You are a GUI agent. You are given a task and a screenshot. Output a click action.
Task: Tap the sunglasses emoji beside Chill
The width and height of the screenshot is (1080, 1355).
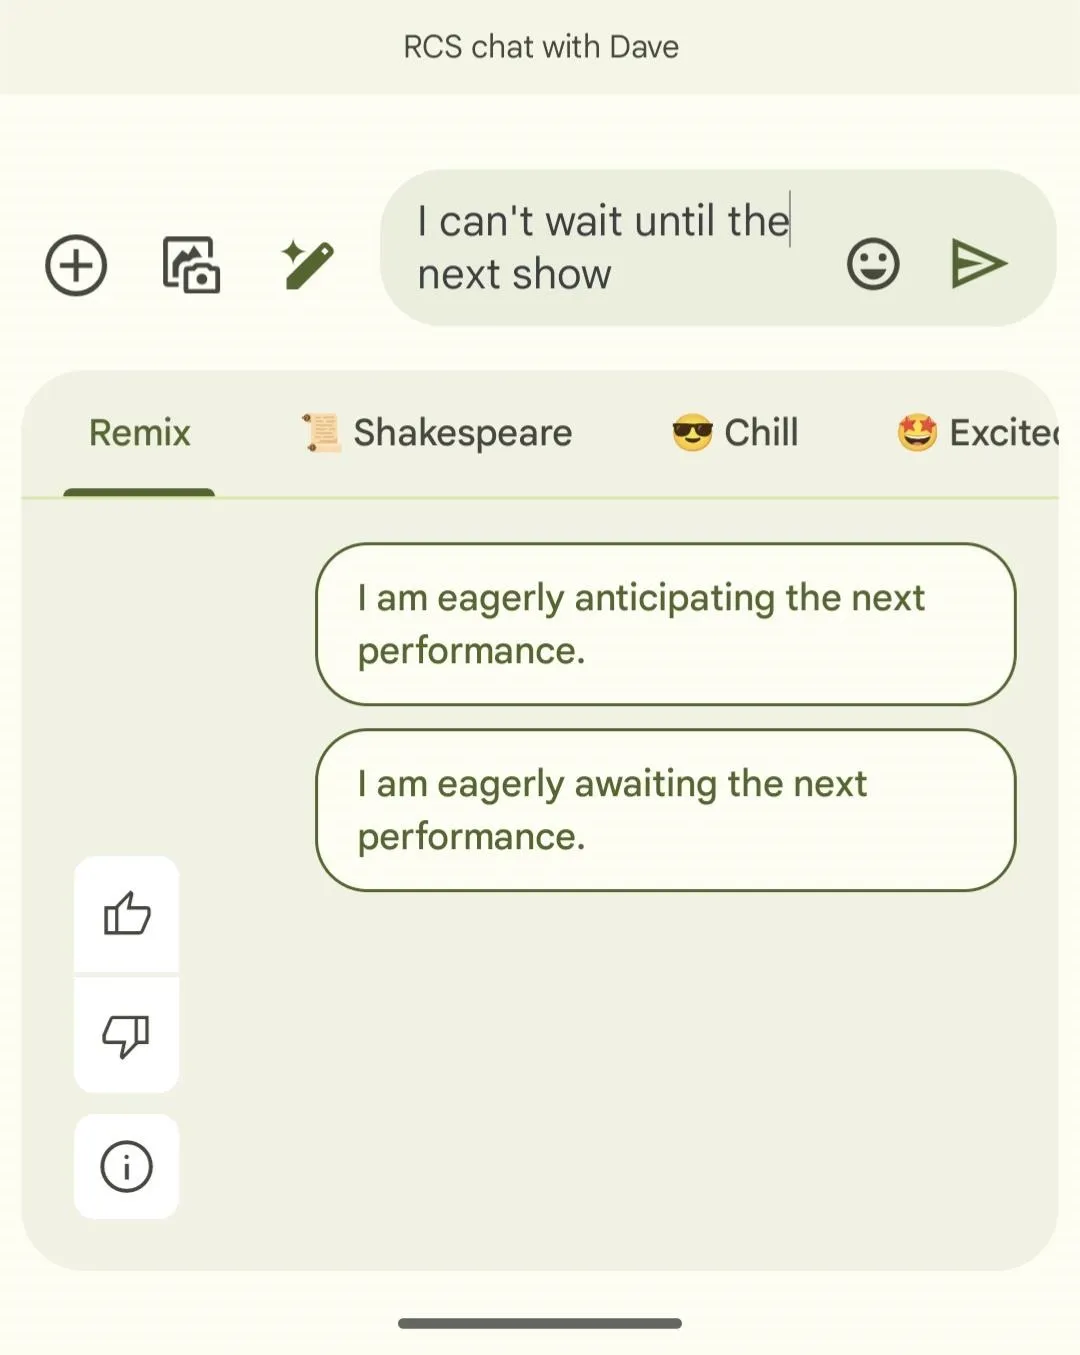tap(692, 433)
